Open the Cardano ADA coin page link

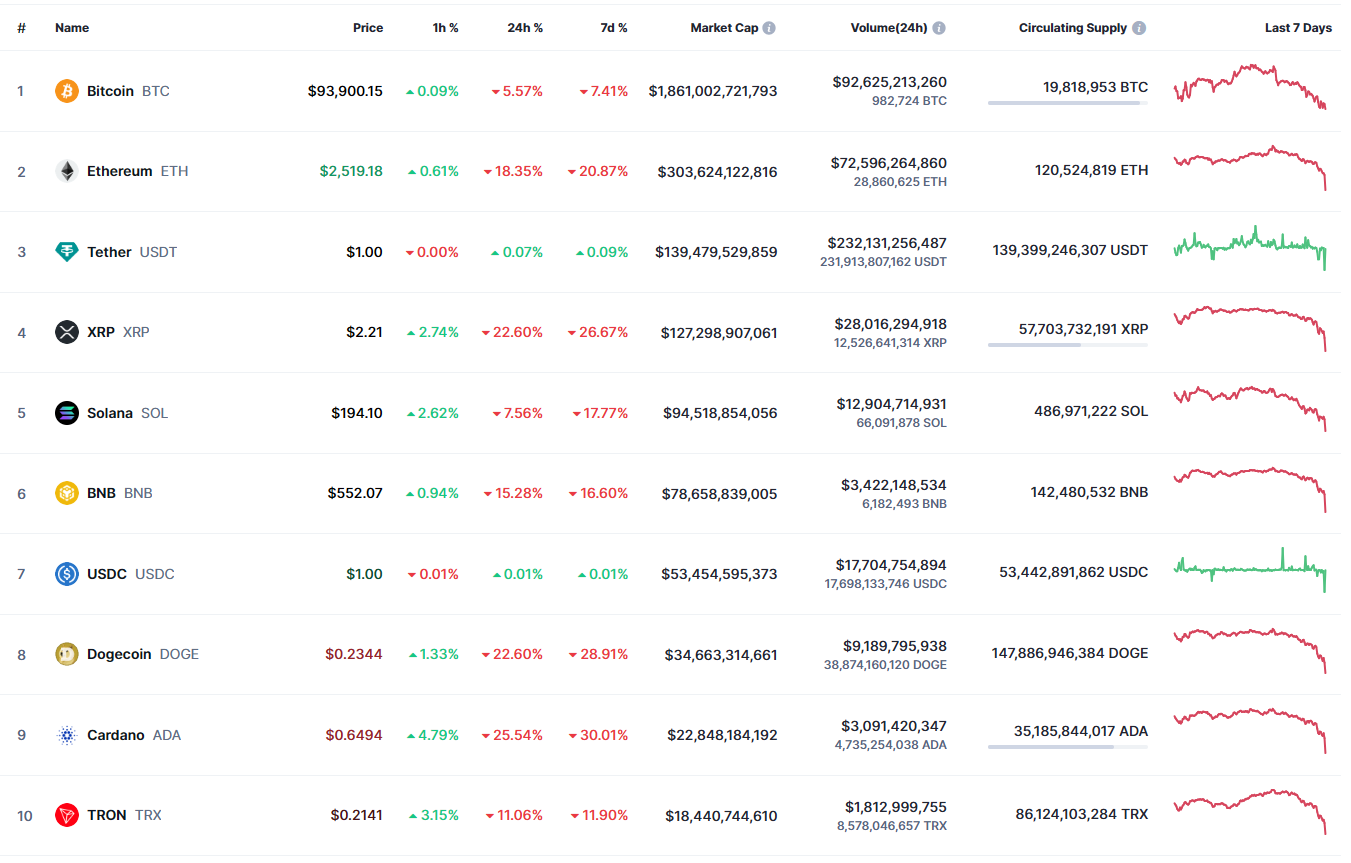tap(134, 735)
